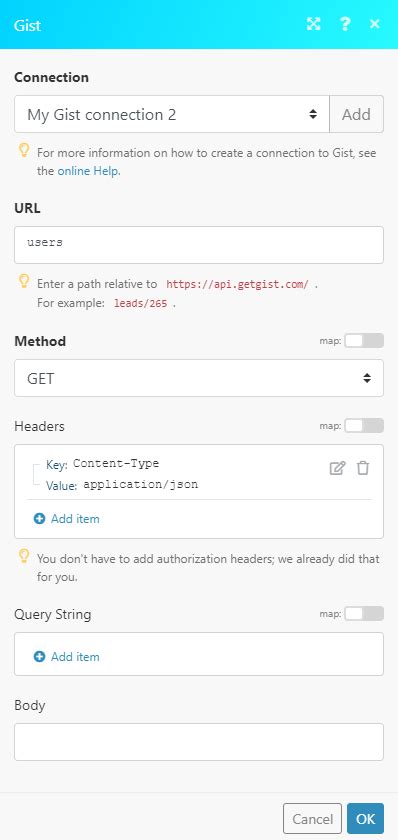Enable the map switch for Headers
Screen dimensions: 398x840
pos(364,426)
